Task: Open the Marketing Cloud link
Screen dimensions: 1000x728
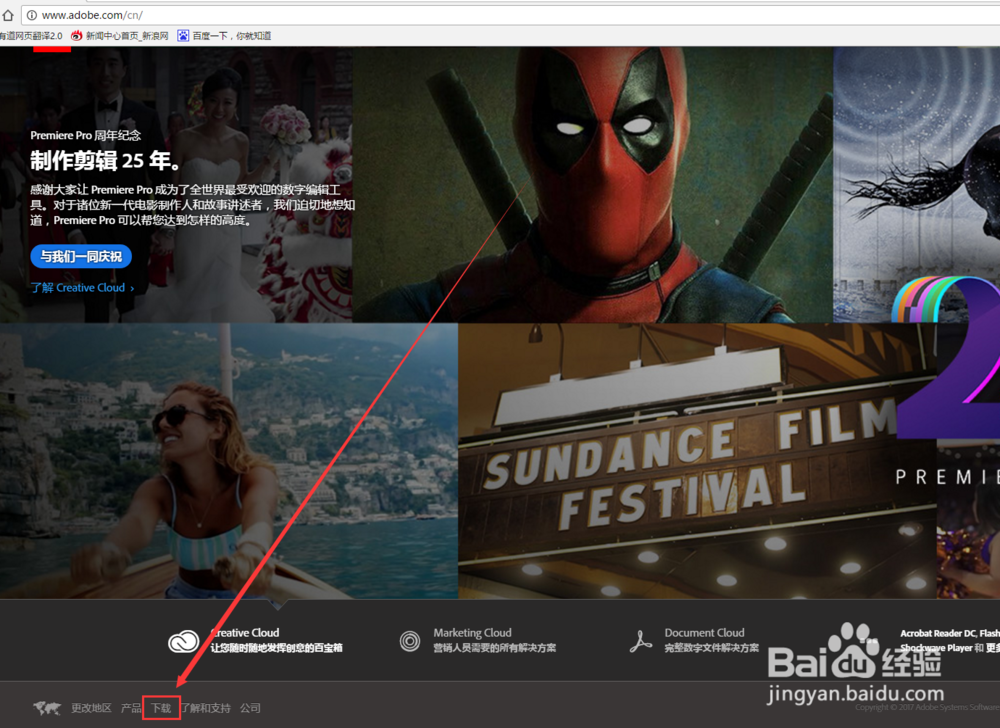Action: point(473,632)
